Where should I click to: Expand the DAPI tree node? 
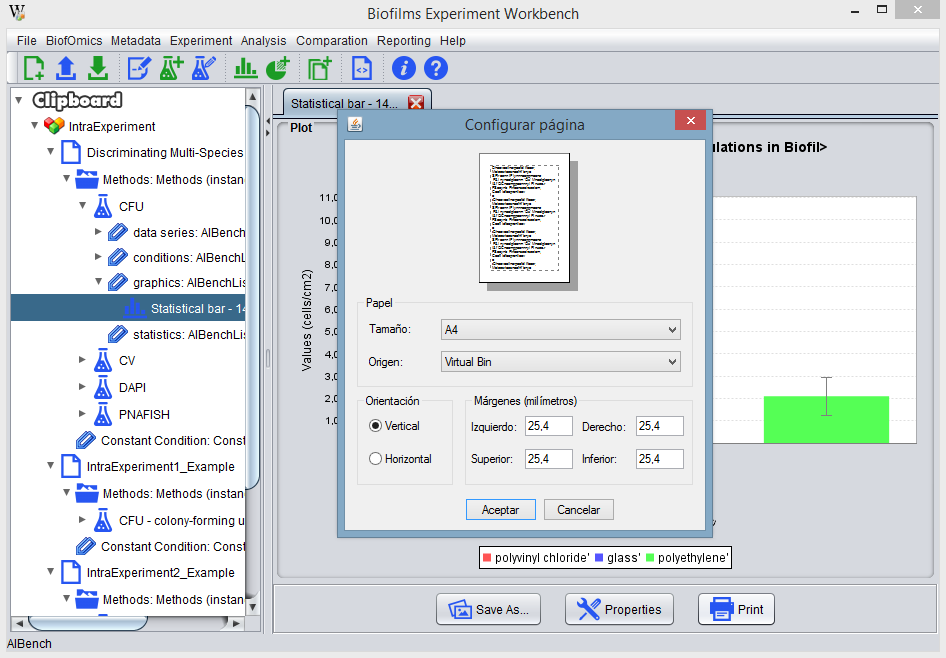point(82,387)
